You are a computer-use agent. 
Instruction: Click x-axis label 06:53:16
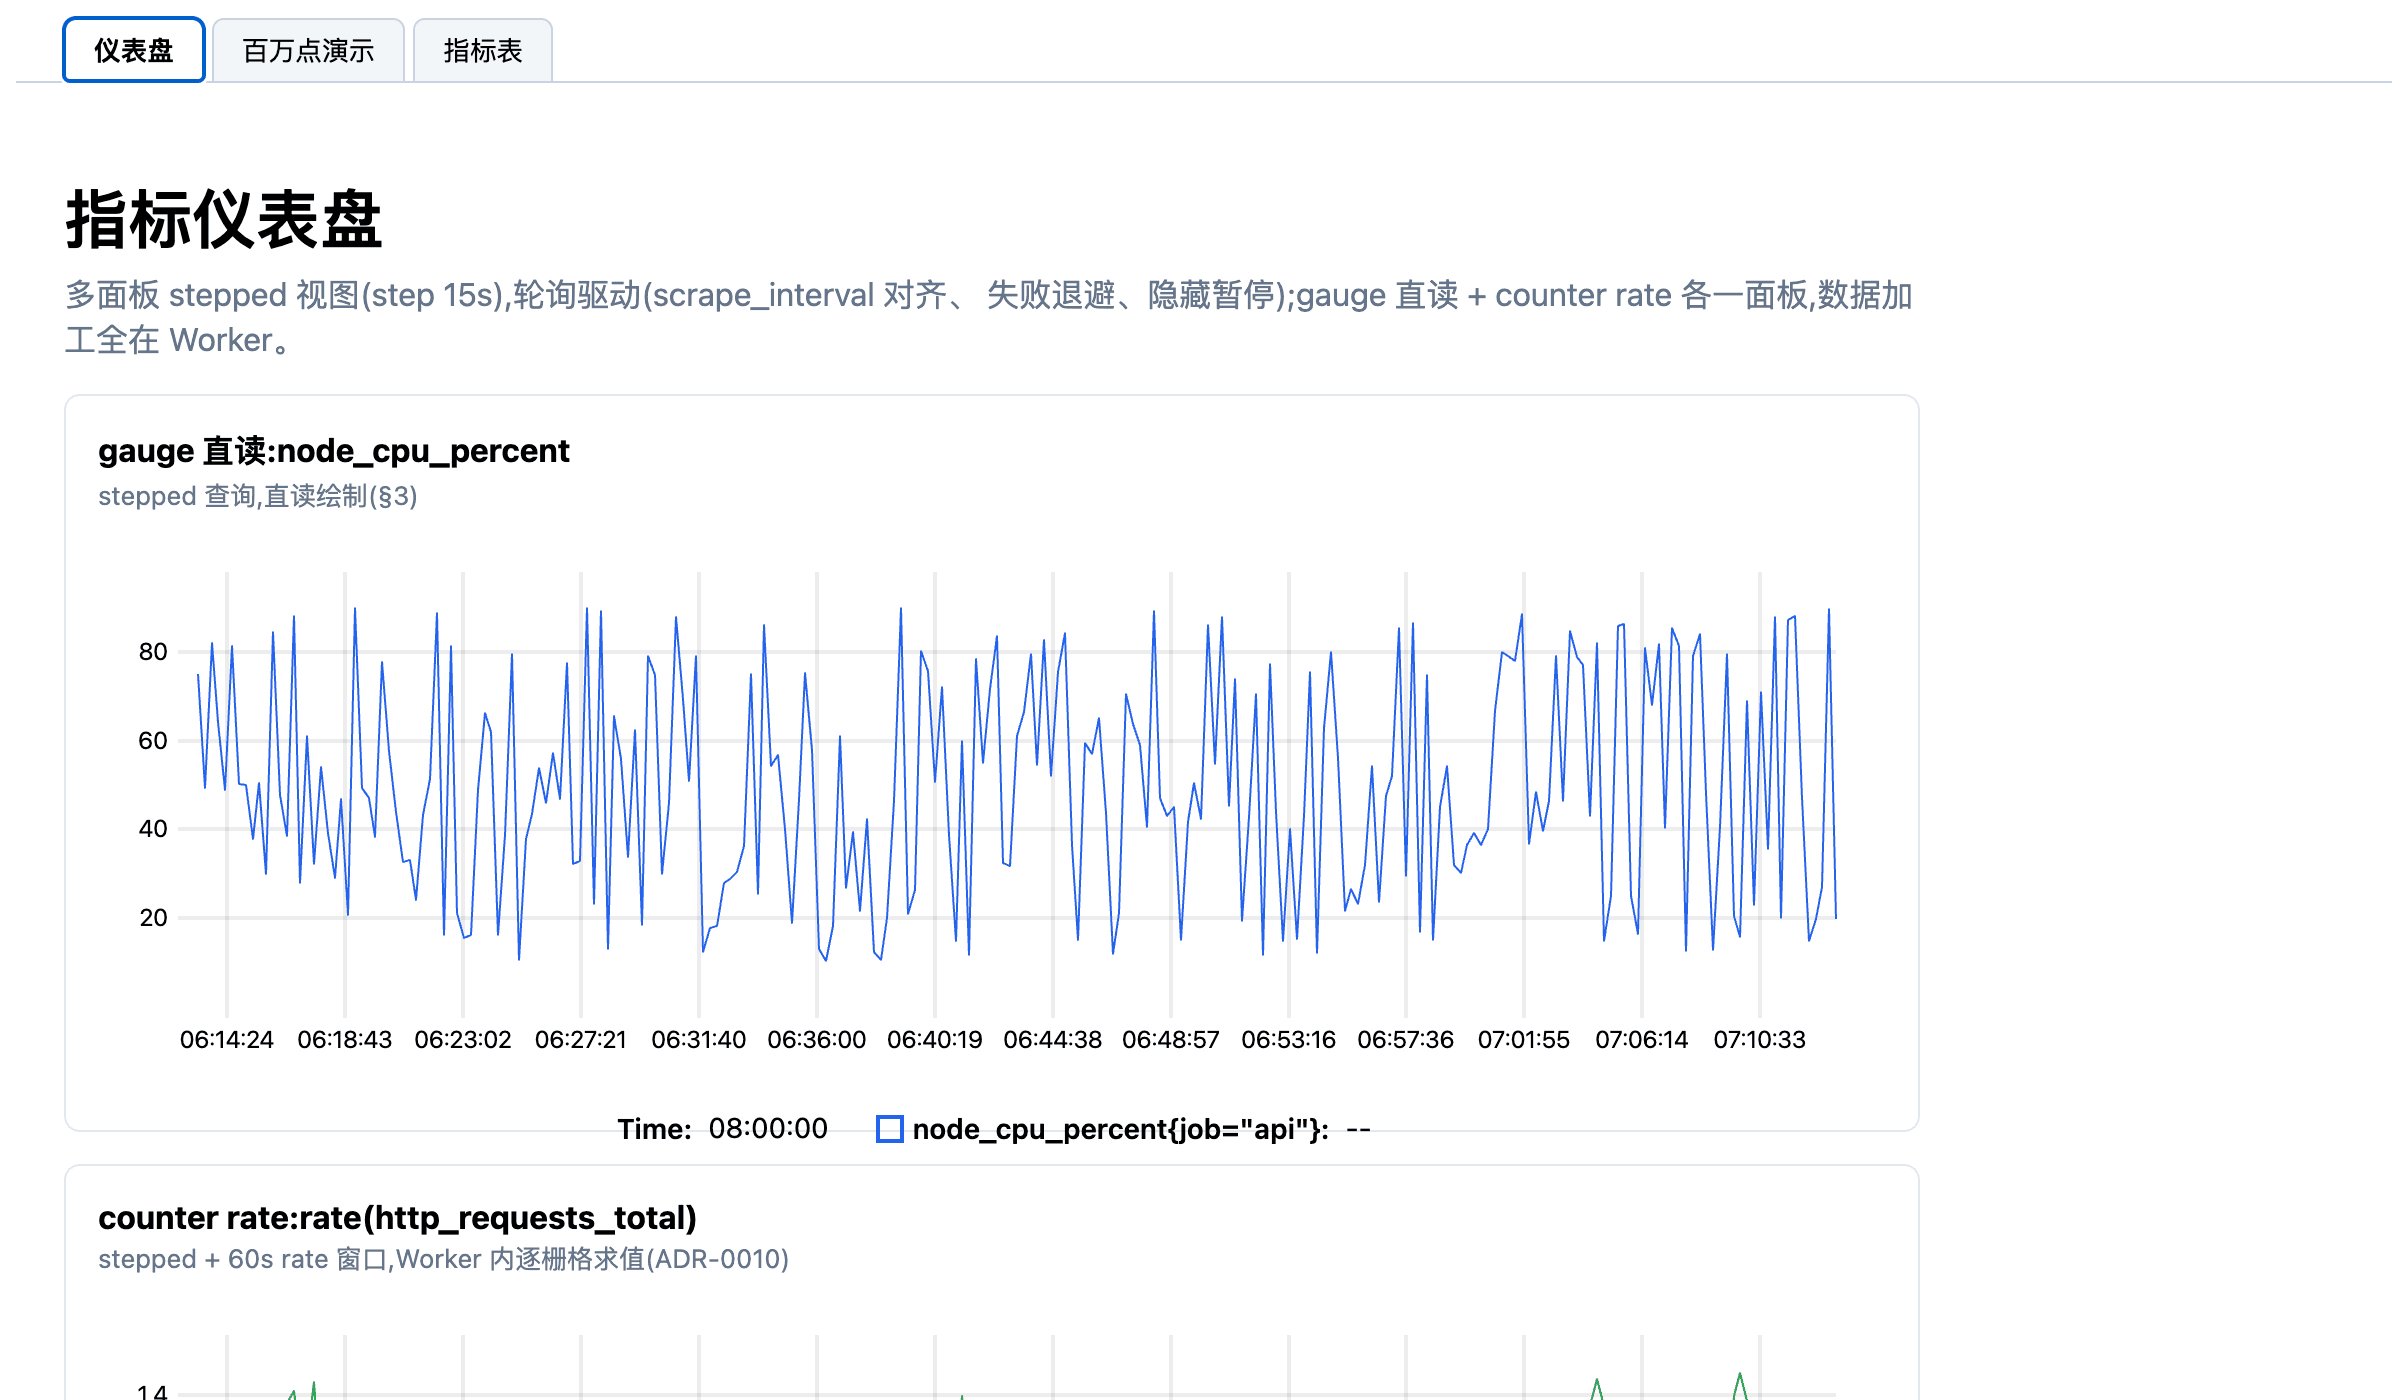point(1289,1040)
